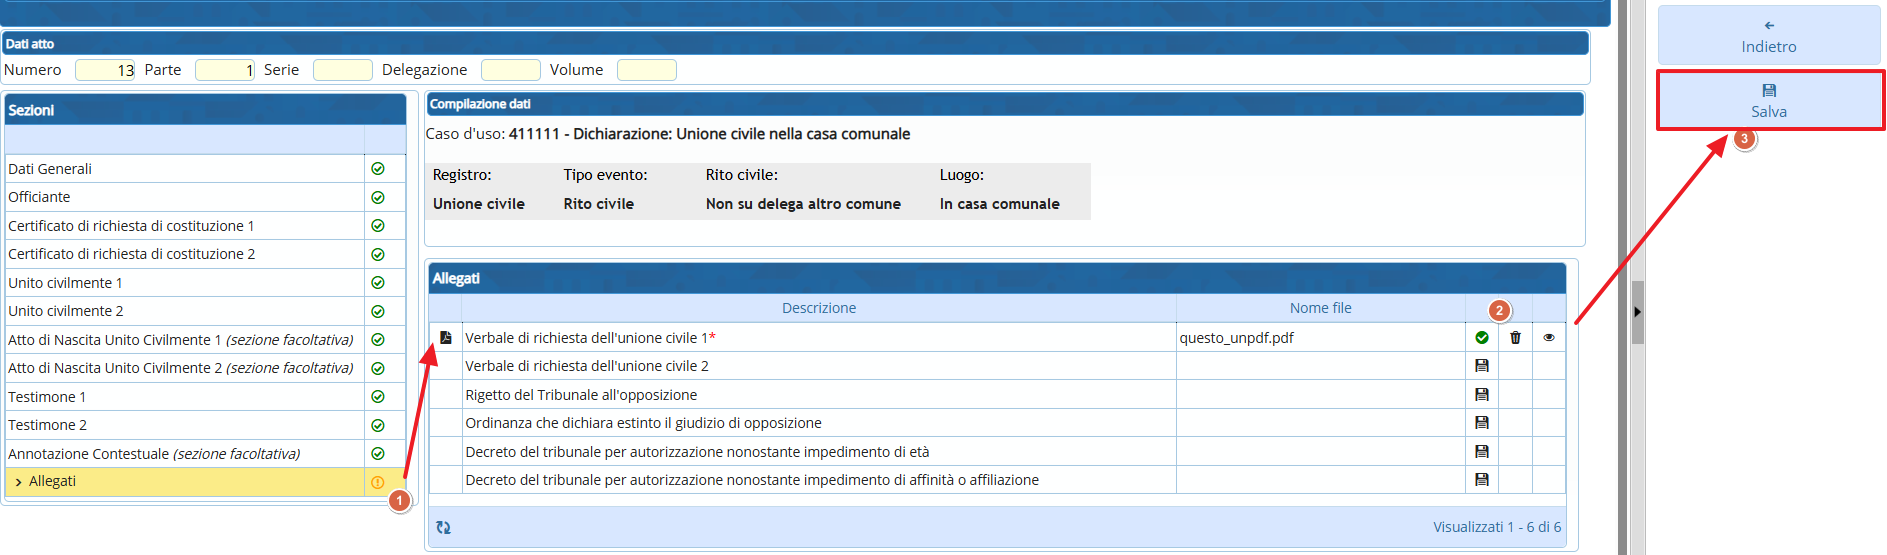Expand the Allegati section chevron
Screen dimensions: 1887x555
pos(18,482)
